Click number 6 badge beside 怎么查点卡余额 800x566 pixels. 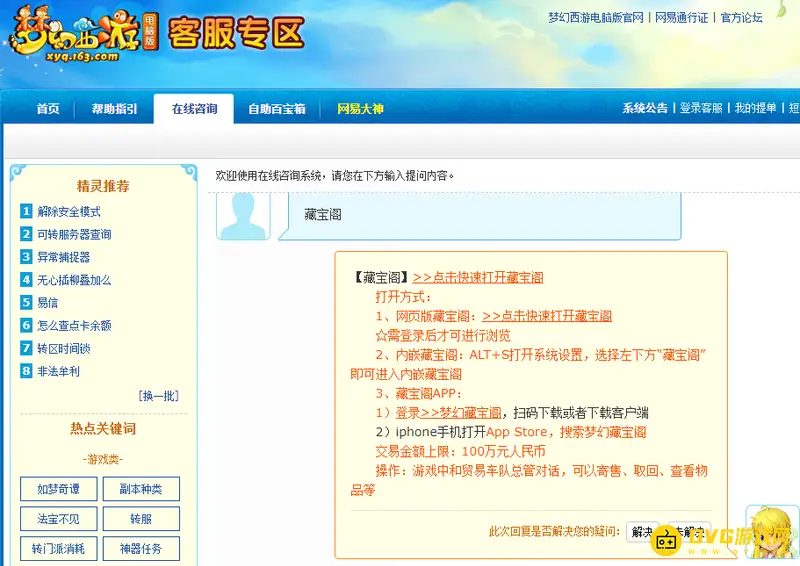(x=26, y=325)
